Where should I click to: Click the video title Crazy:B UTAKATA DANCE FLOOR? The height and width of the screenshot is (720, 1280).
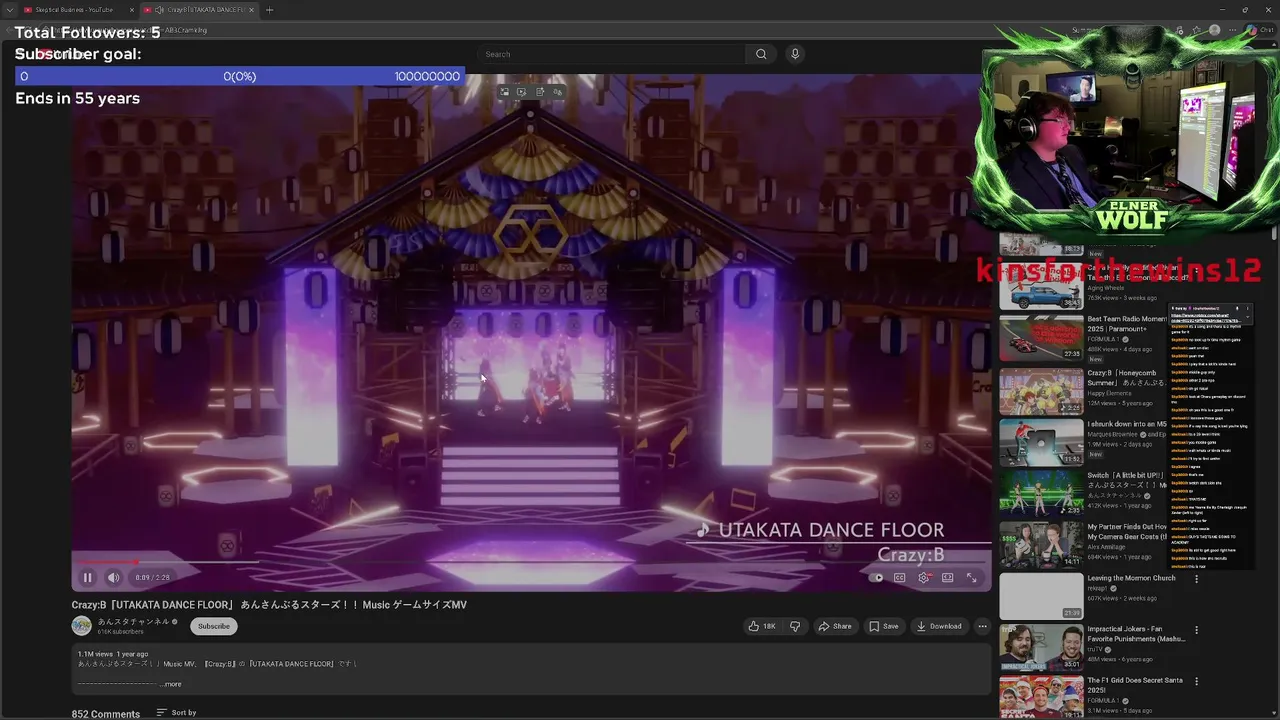[x=269, y=605]
